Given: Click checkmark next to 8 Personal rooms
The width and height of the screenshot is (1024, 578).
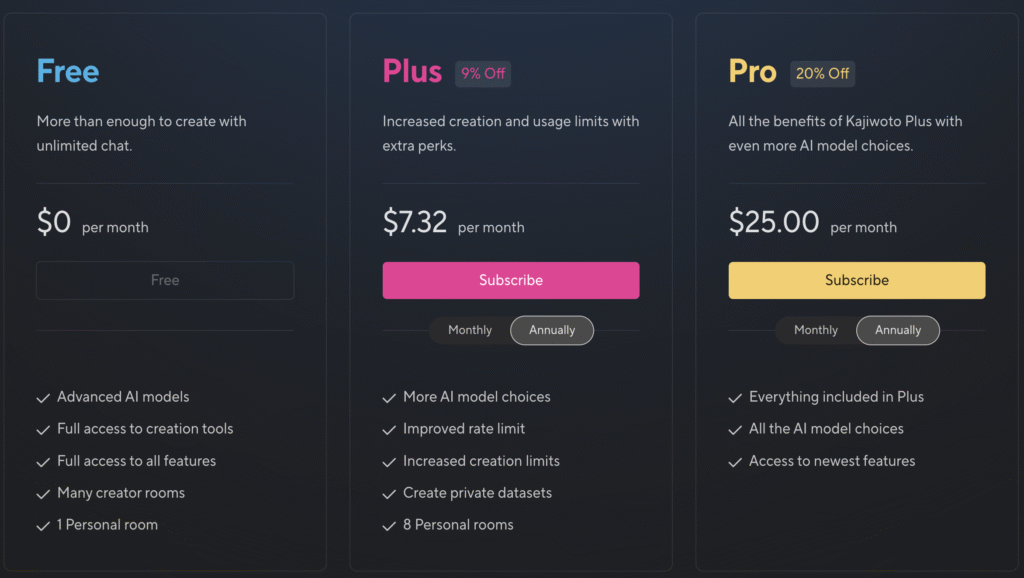Looking at the screenshot, I should 389,526.
